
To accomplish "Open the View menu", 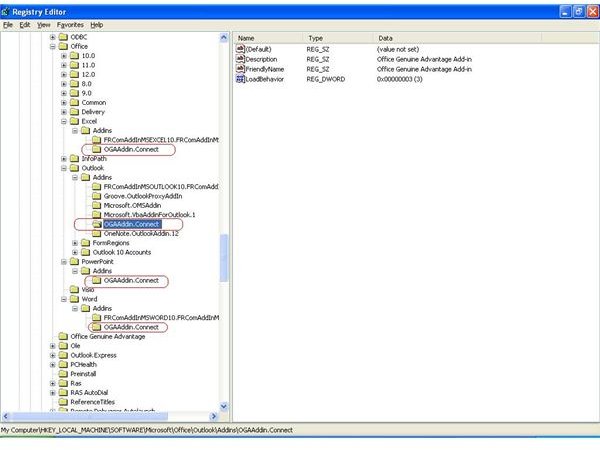I will 44,25.
